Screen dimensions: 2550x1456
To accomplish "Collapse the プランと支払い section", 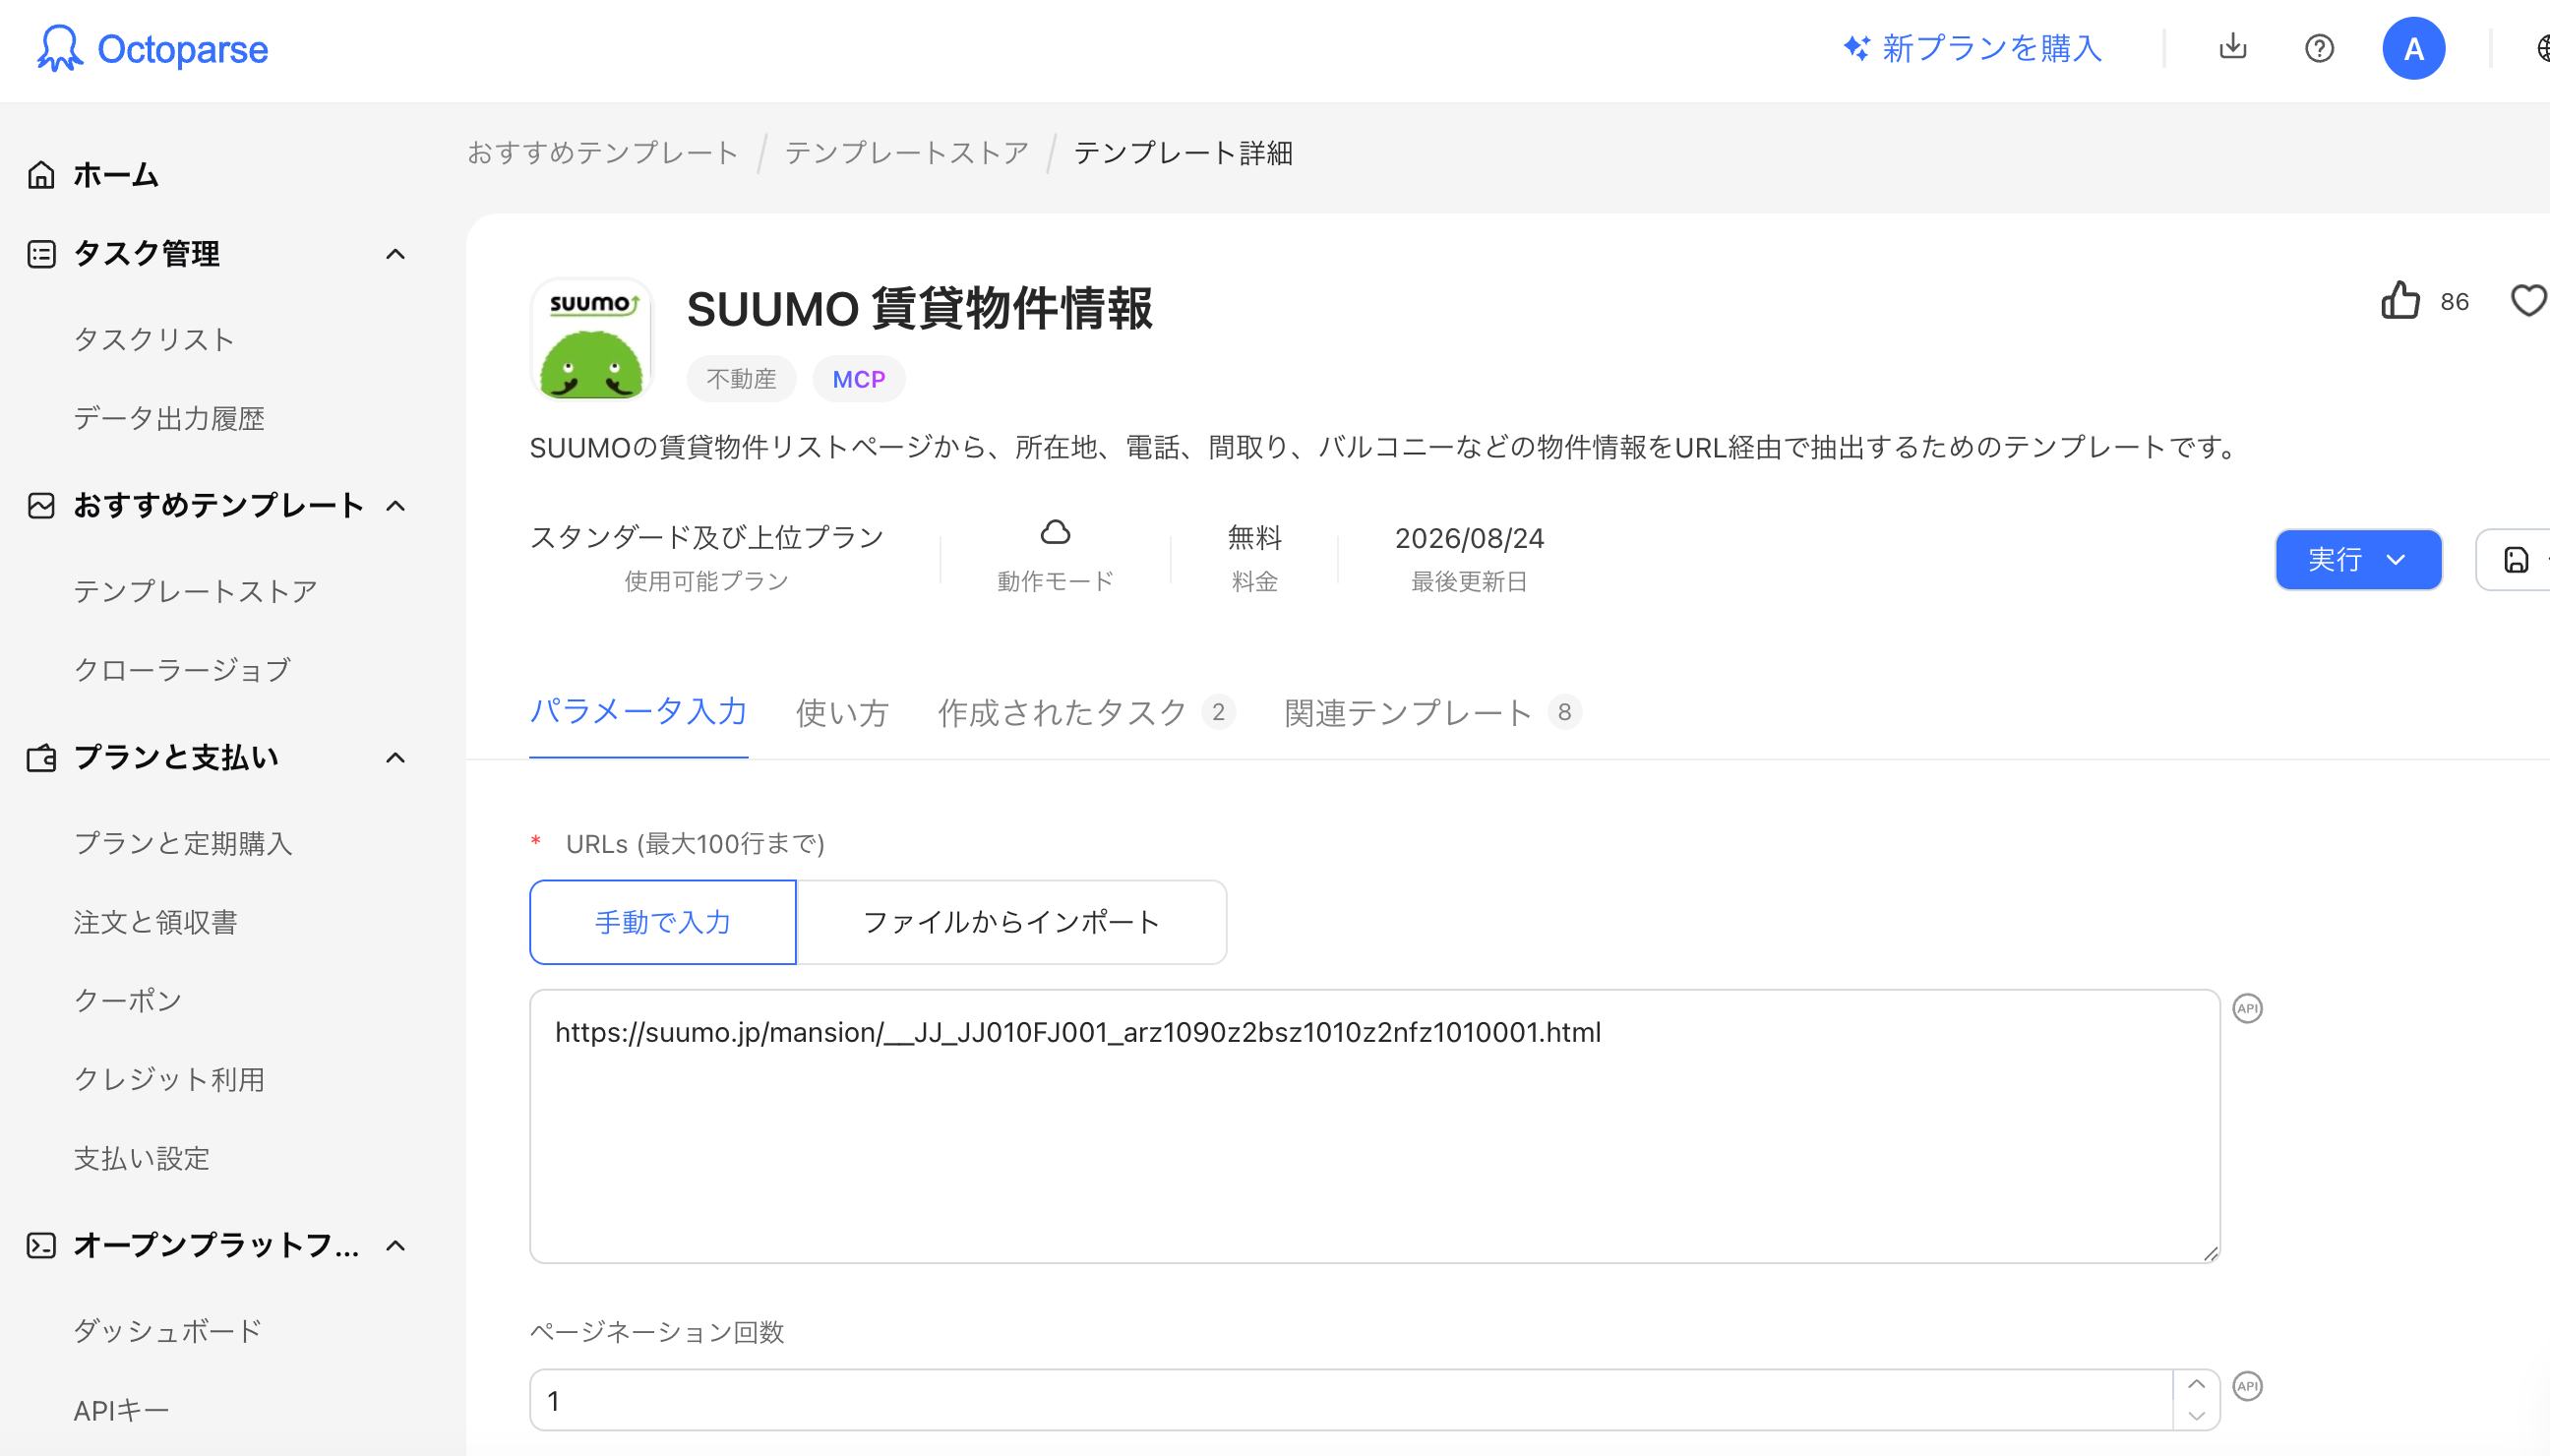I will pos(396,757).
